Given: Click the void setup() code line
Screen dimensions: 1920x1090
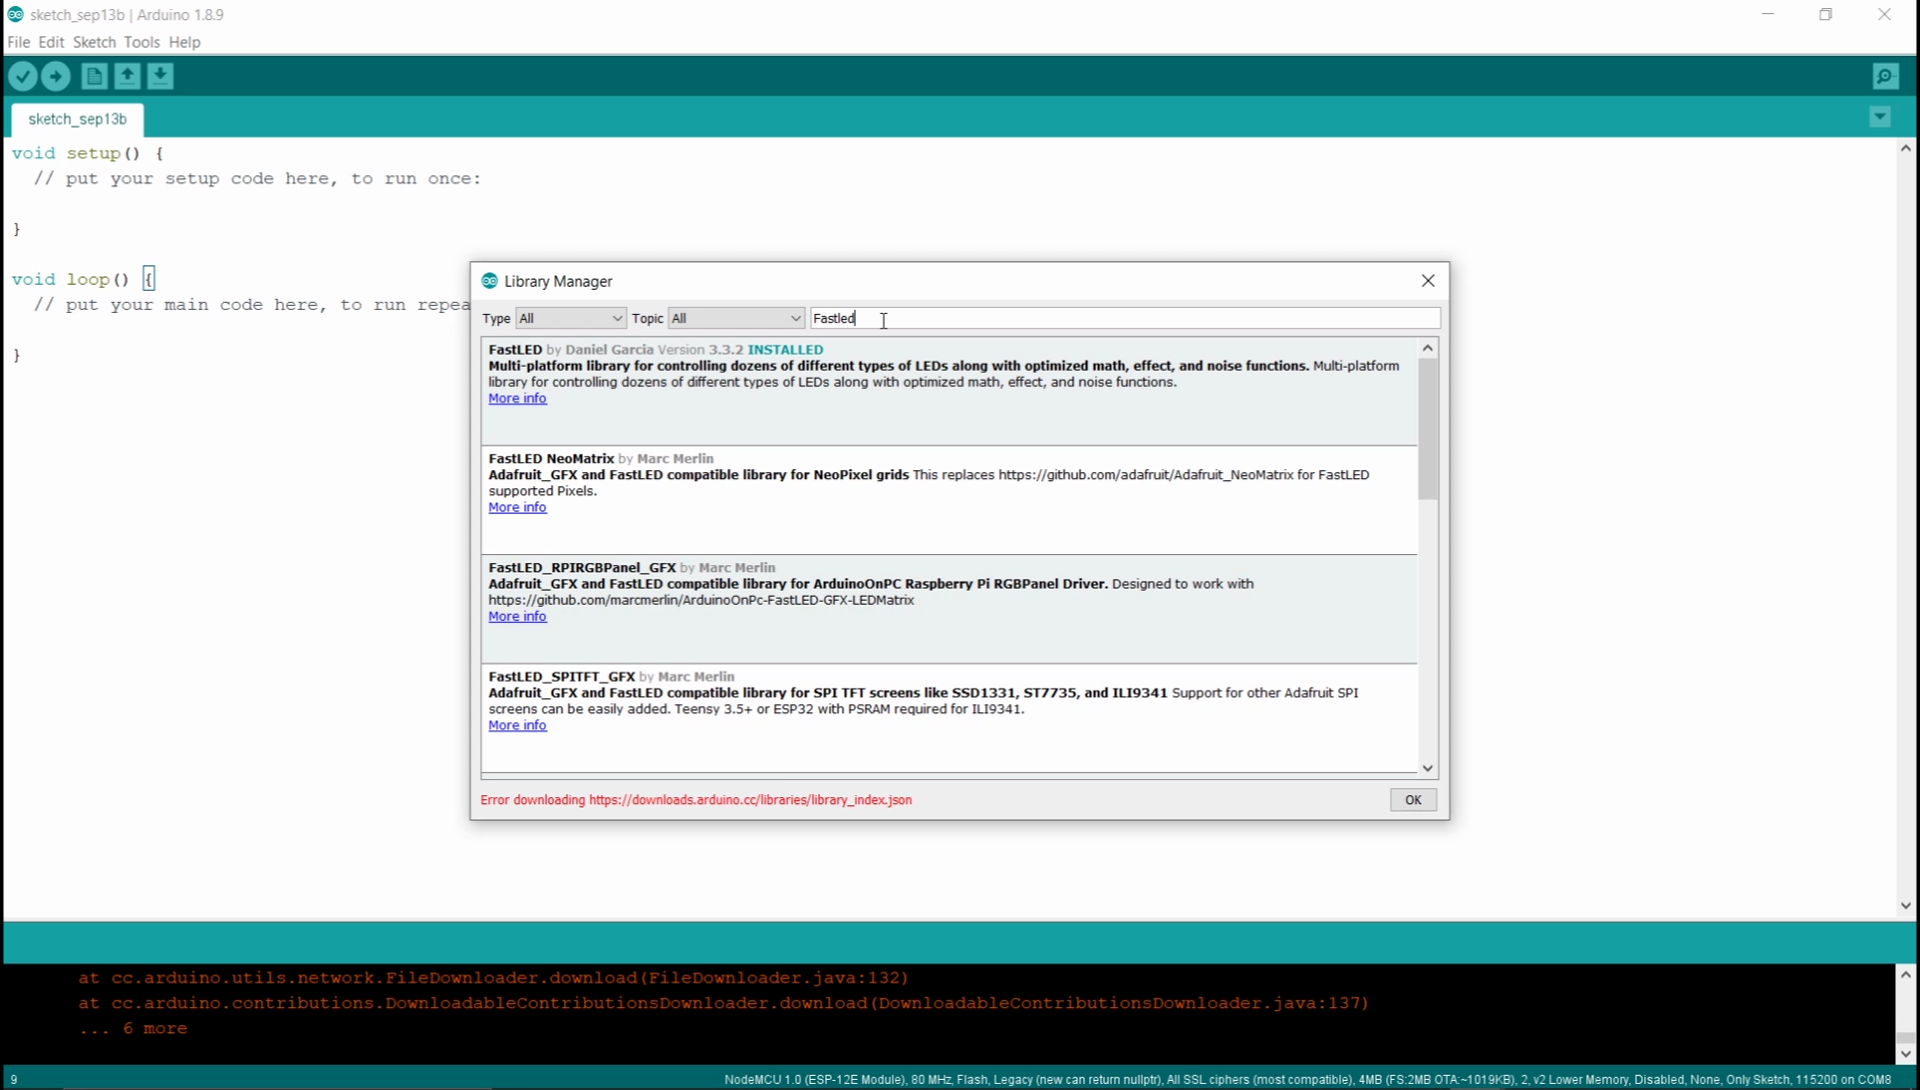Looking at the screenshot, I should pyautogui.click(x=88, y=153).
